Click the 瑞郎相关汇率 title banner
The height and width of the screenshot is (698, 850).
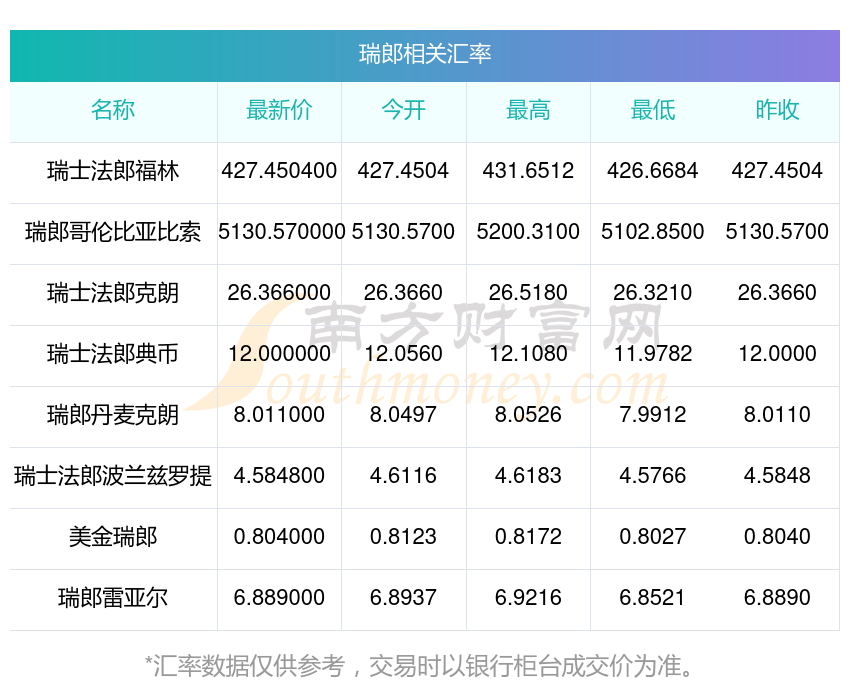(x=424, y=55)
